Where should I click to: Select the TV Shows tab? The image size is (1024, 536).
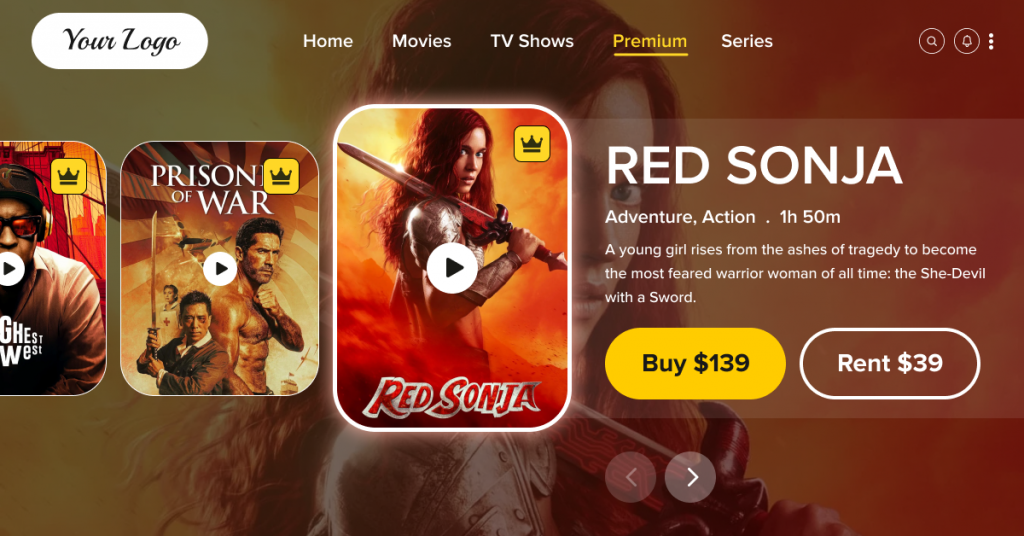[532, 41]
